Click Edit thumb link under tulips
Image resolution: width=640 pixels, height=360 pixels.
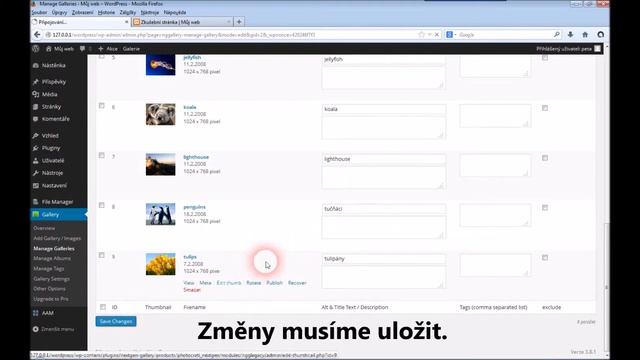click(x=229, y=282)
